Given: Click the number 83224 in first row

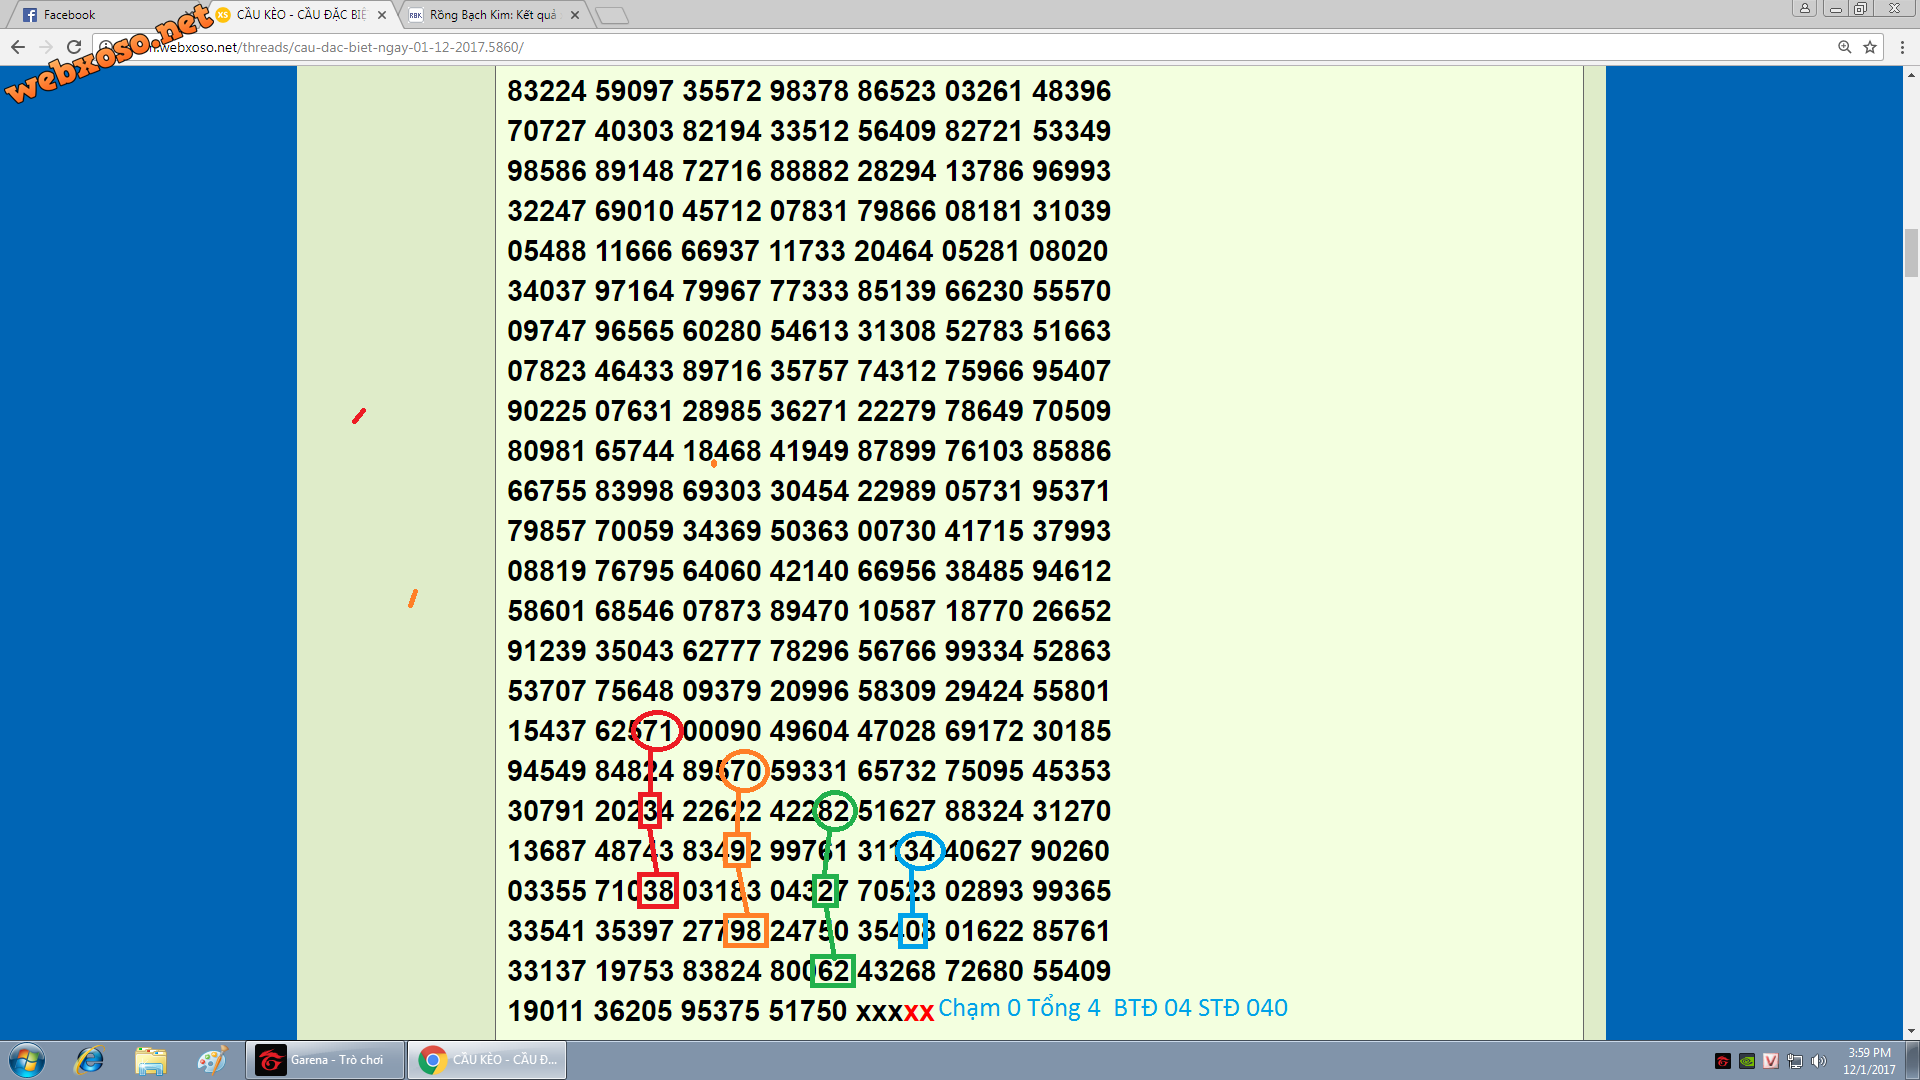Looking at the screenshot, I should pos(547,91).
